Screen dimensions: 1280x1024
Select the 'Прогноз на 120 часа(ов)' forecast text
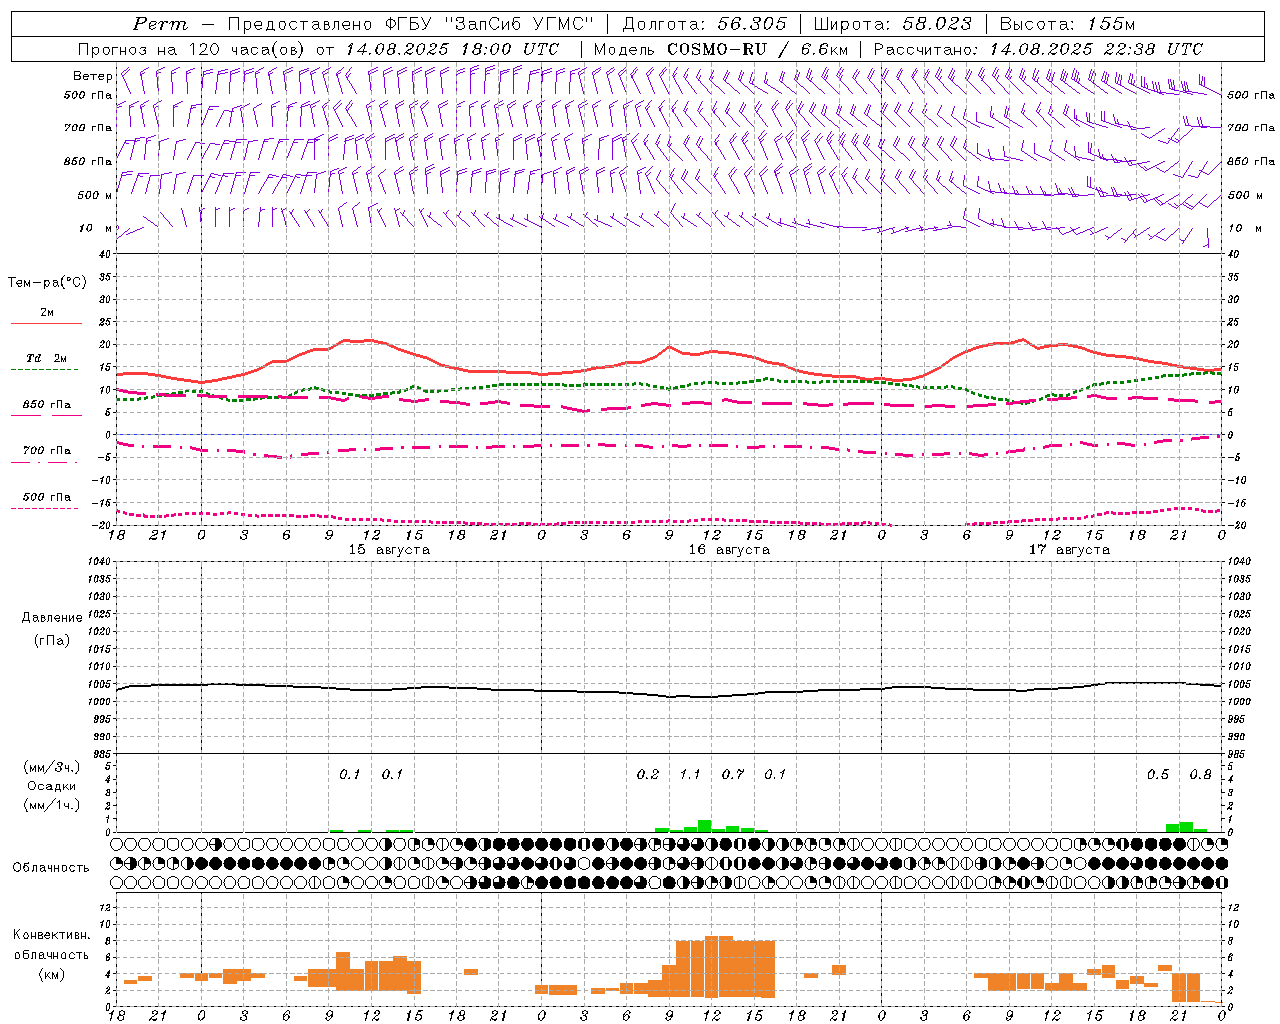pos(192,49)
